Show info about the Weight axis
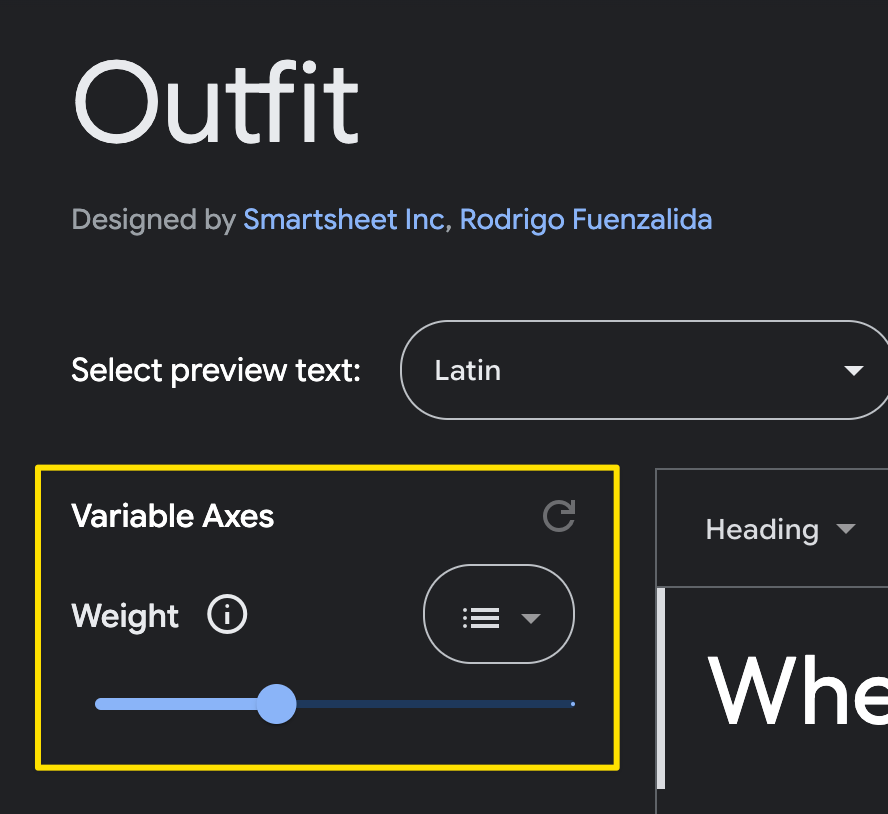This screenshot has height=814, width=888. coord(227,615)
